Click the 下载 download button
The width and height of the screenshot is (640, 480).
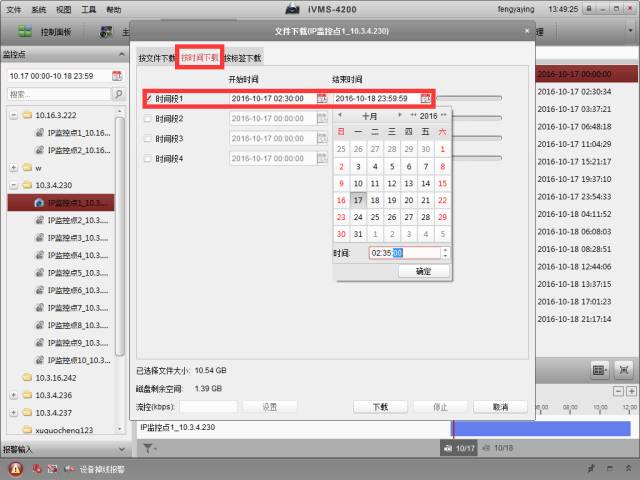(381, 407)
